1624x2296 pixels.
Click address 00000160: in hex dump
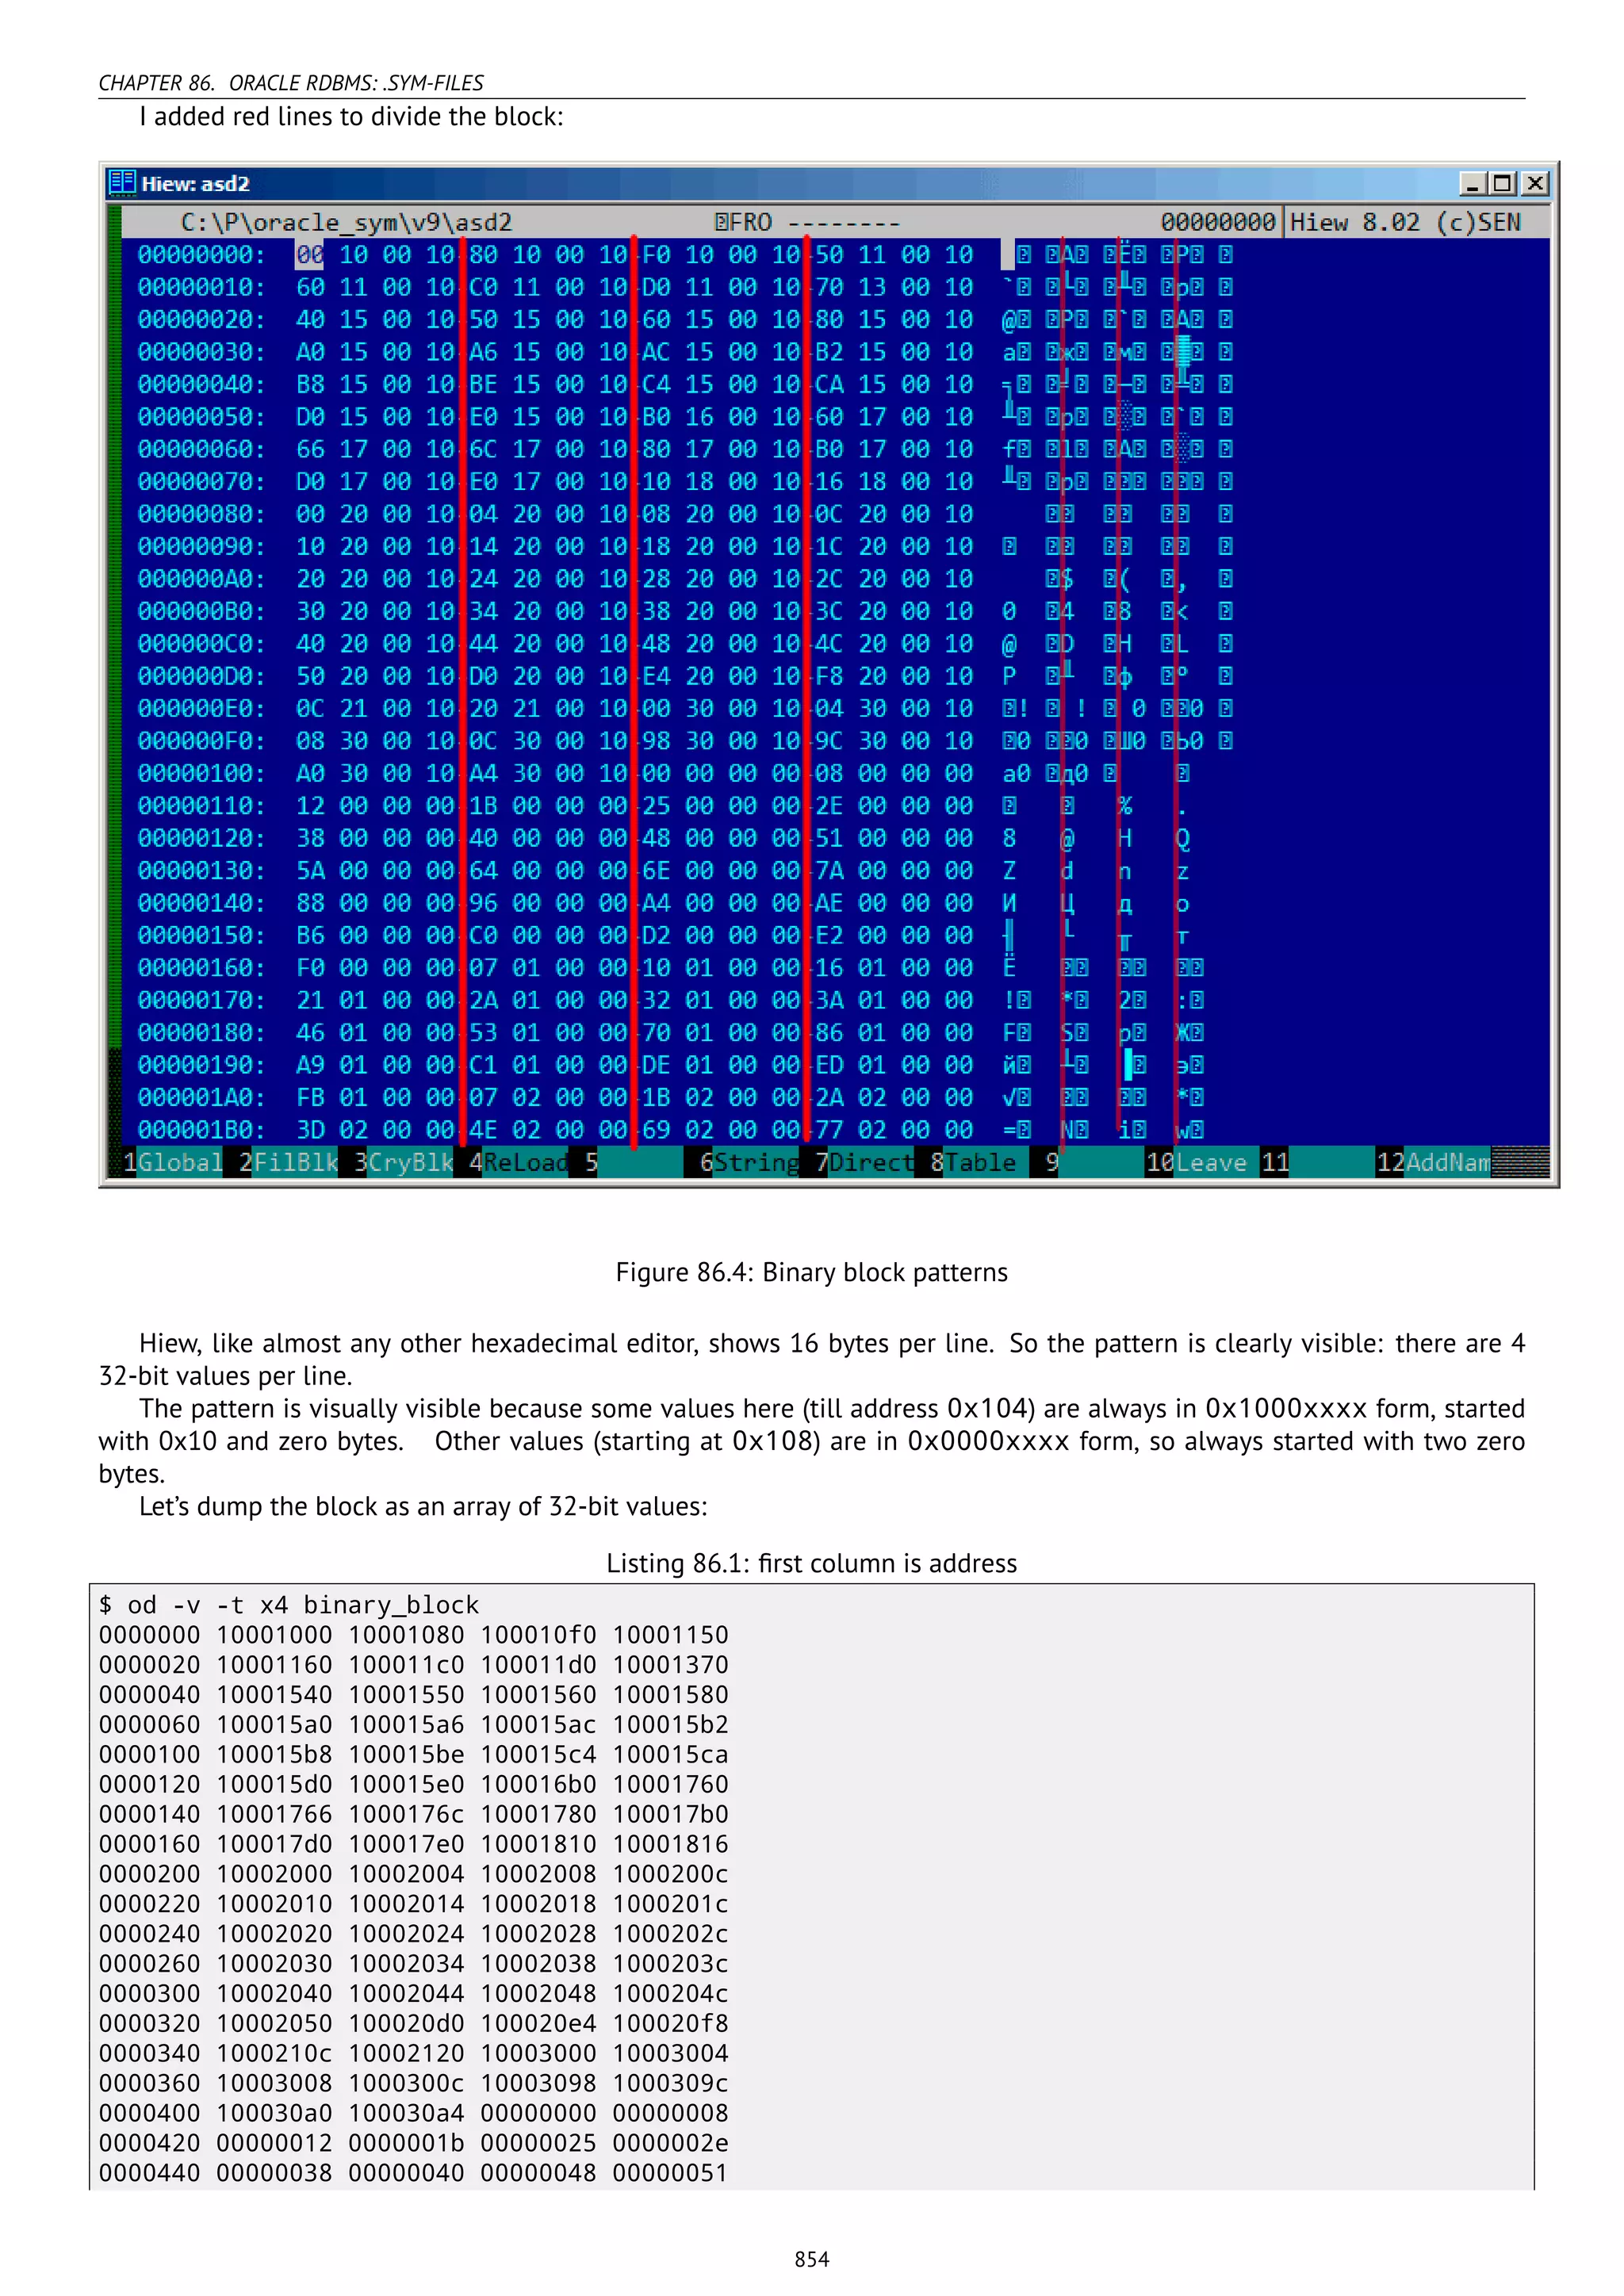pyautogui.click(x=201, y=968)
